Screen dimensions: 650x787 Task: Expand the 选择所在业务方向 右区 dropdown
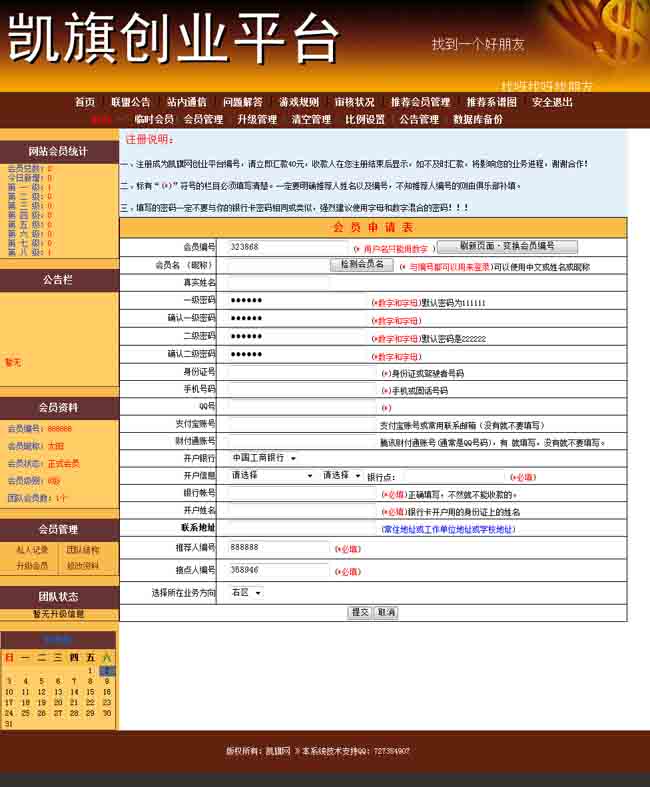click(245, 593)
